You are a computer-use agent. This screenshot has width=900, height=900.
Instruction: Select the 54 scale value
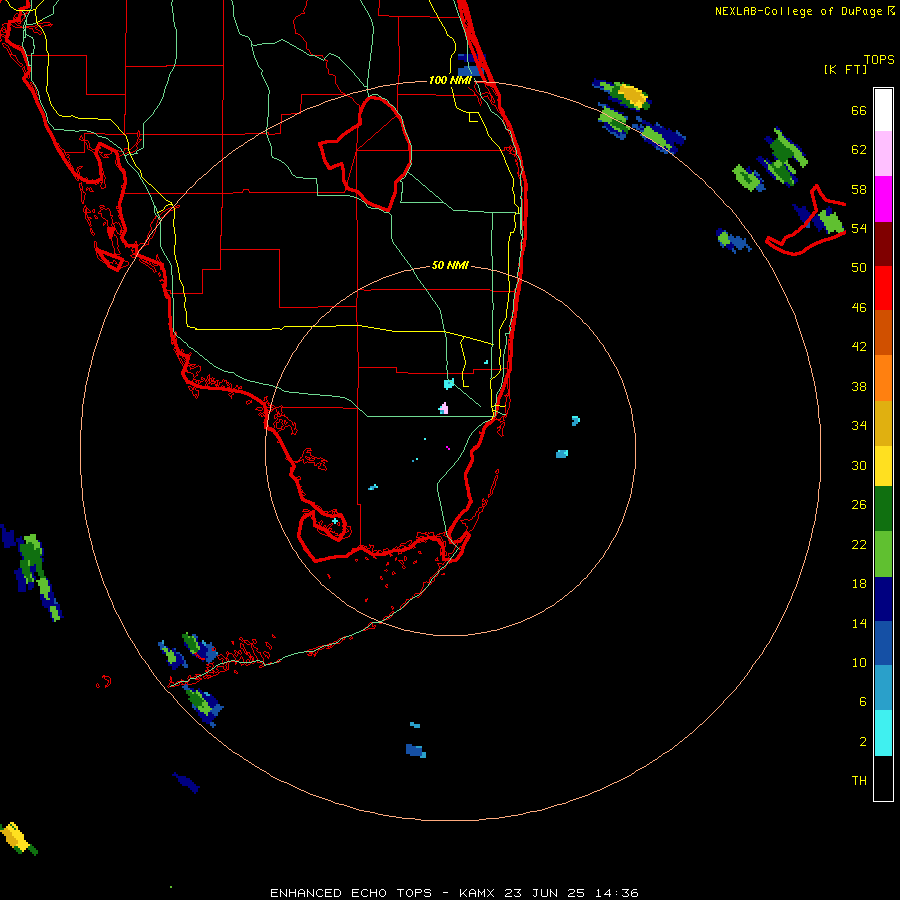pos(859,228)
